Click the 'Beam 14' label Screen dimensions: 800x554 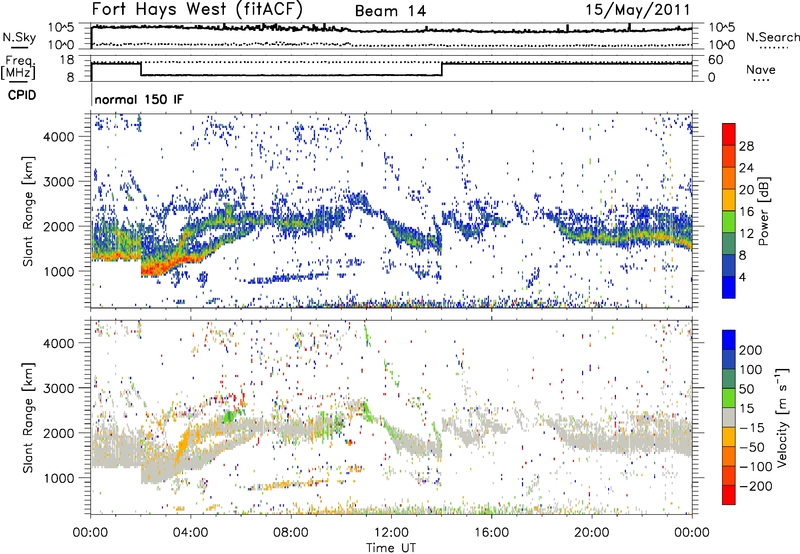click(x=390, y=11)
